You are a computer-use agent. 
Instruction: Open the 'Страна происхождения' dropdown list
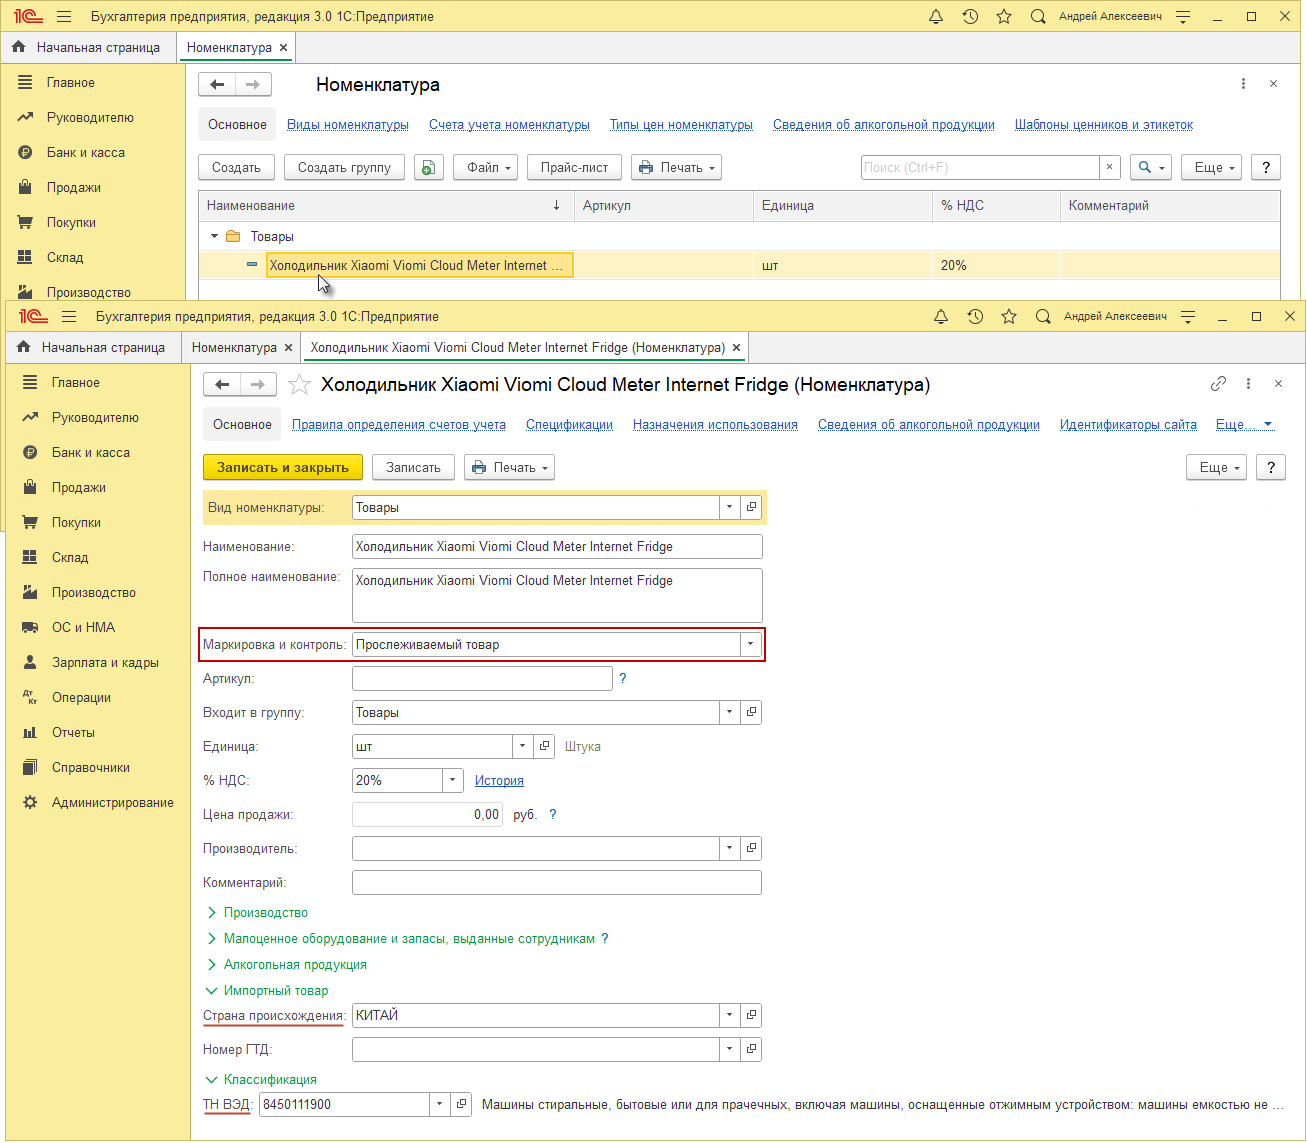[x=730, y=1016]
